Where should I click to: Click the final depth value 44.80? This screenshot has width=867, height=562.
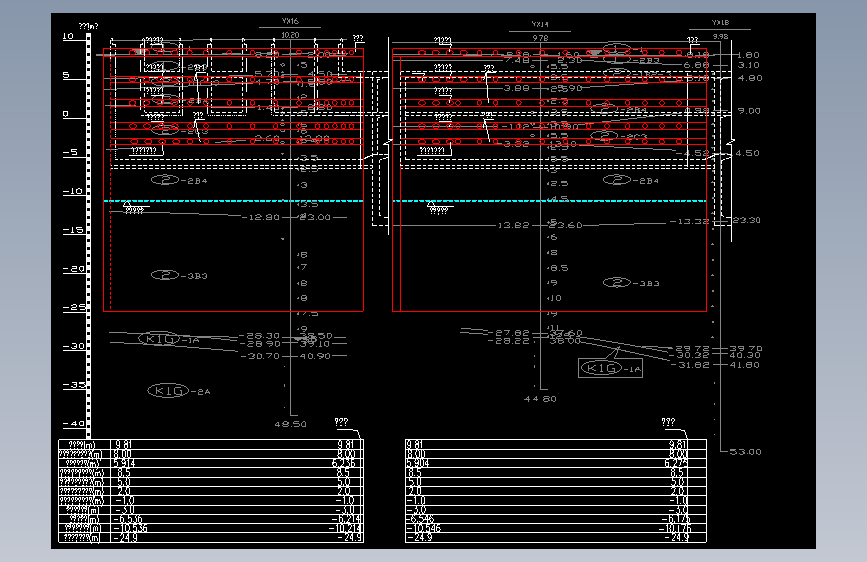pyautogui.click(x=540, y=399)
